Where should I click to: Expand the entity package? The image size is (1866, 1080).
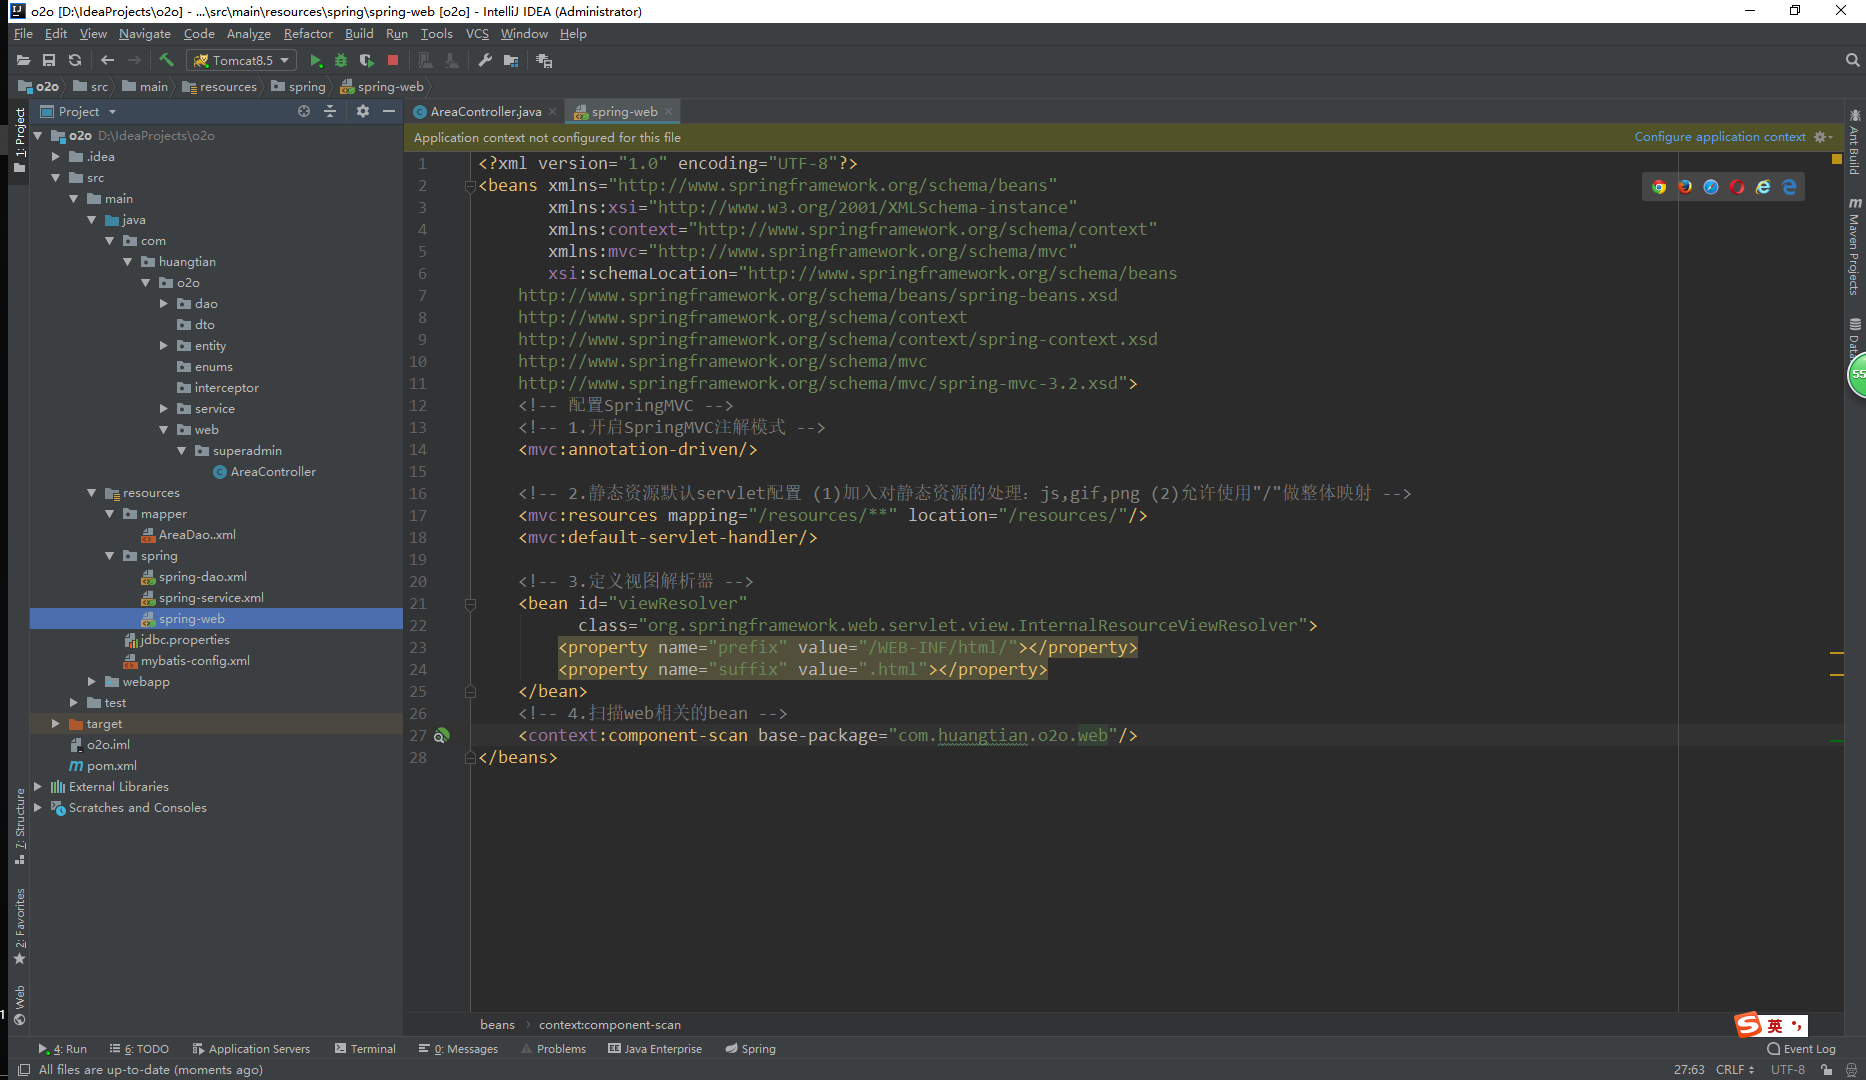(x=164, y=346)
